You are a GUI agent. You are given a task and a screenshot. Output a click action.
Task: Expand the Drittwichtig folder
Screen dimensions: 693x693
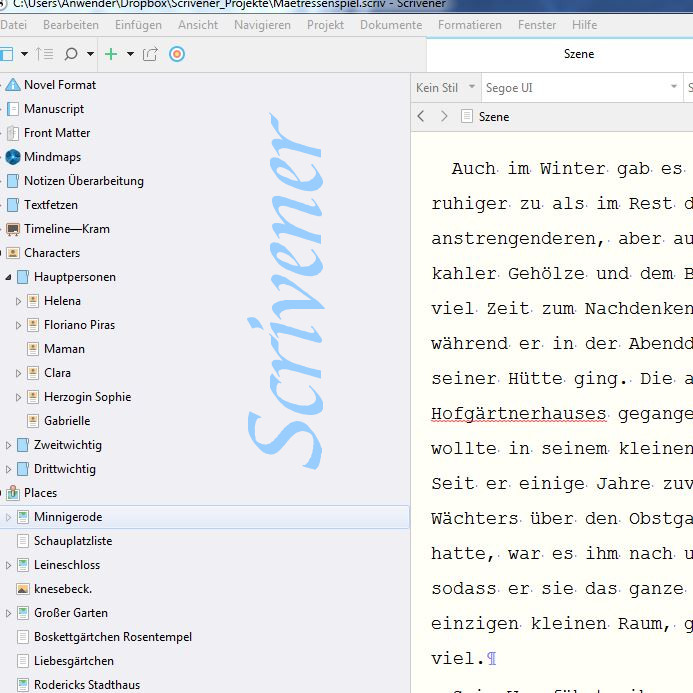[x=8, y=469]
